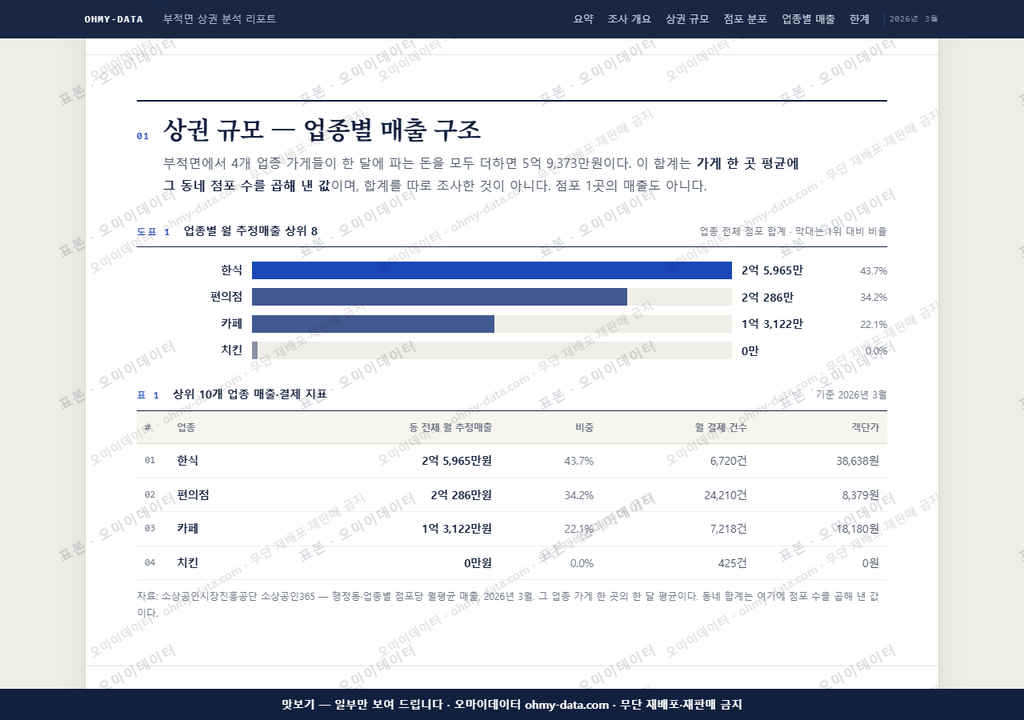Click the 43.7% chart percentage

coord(873,270)
